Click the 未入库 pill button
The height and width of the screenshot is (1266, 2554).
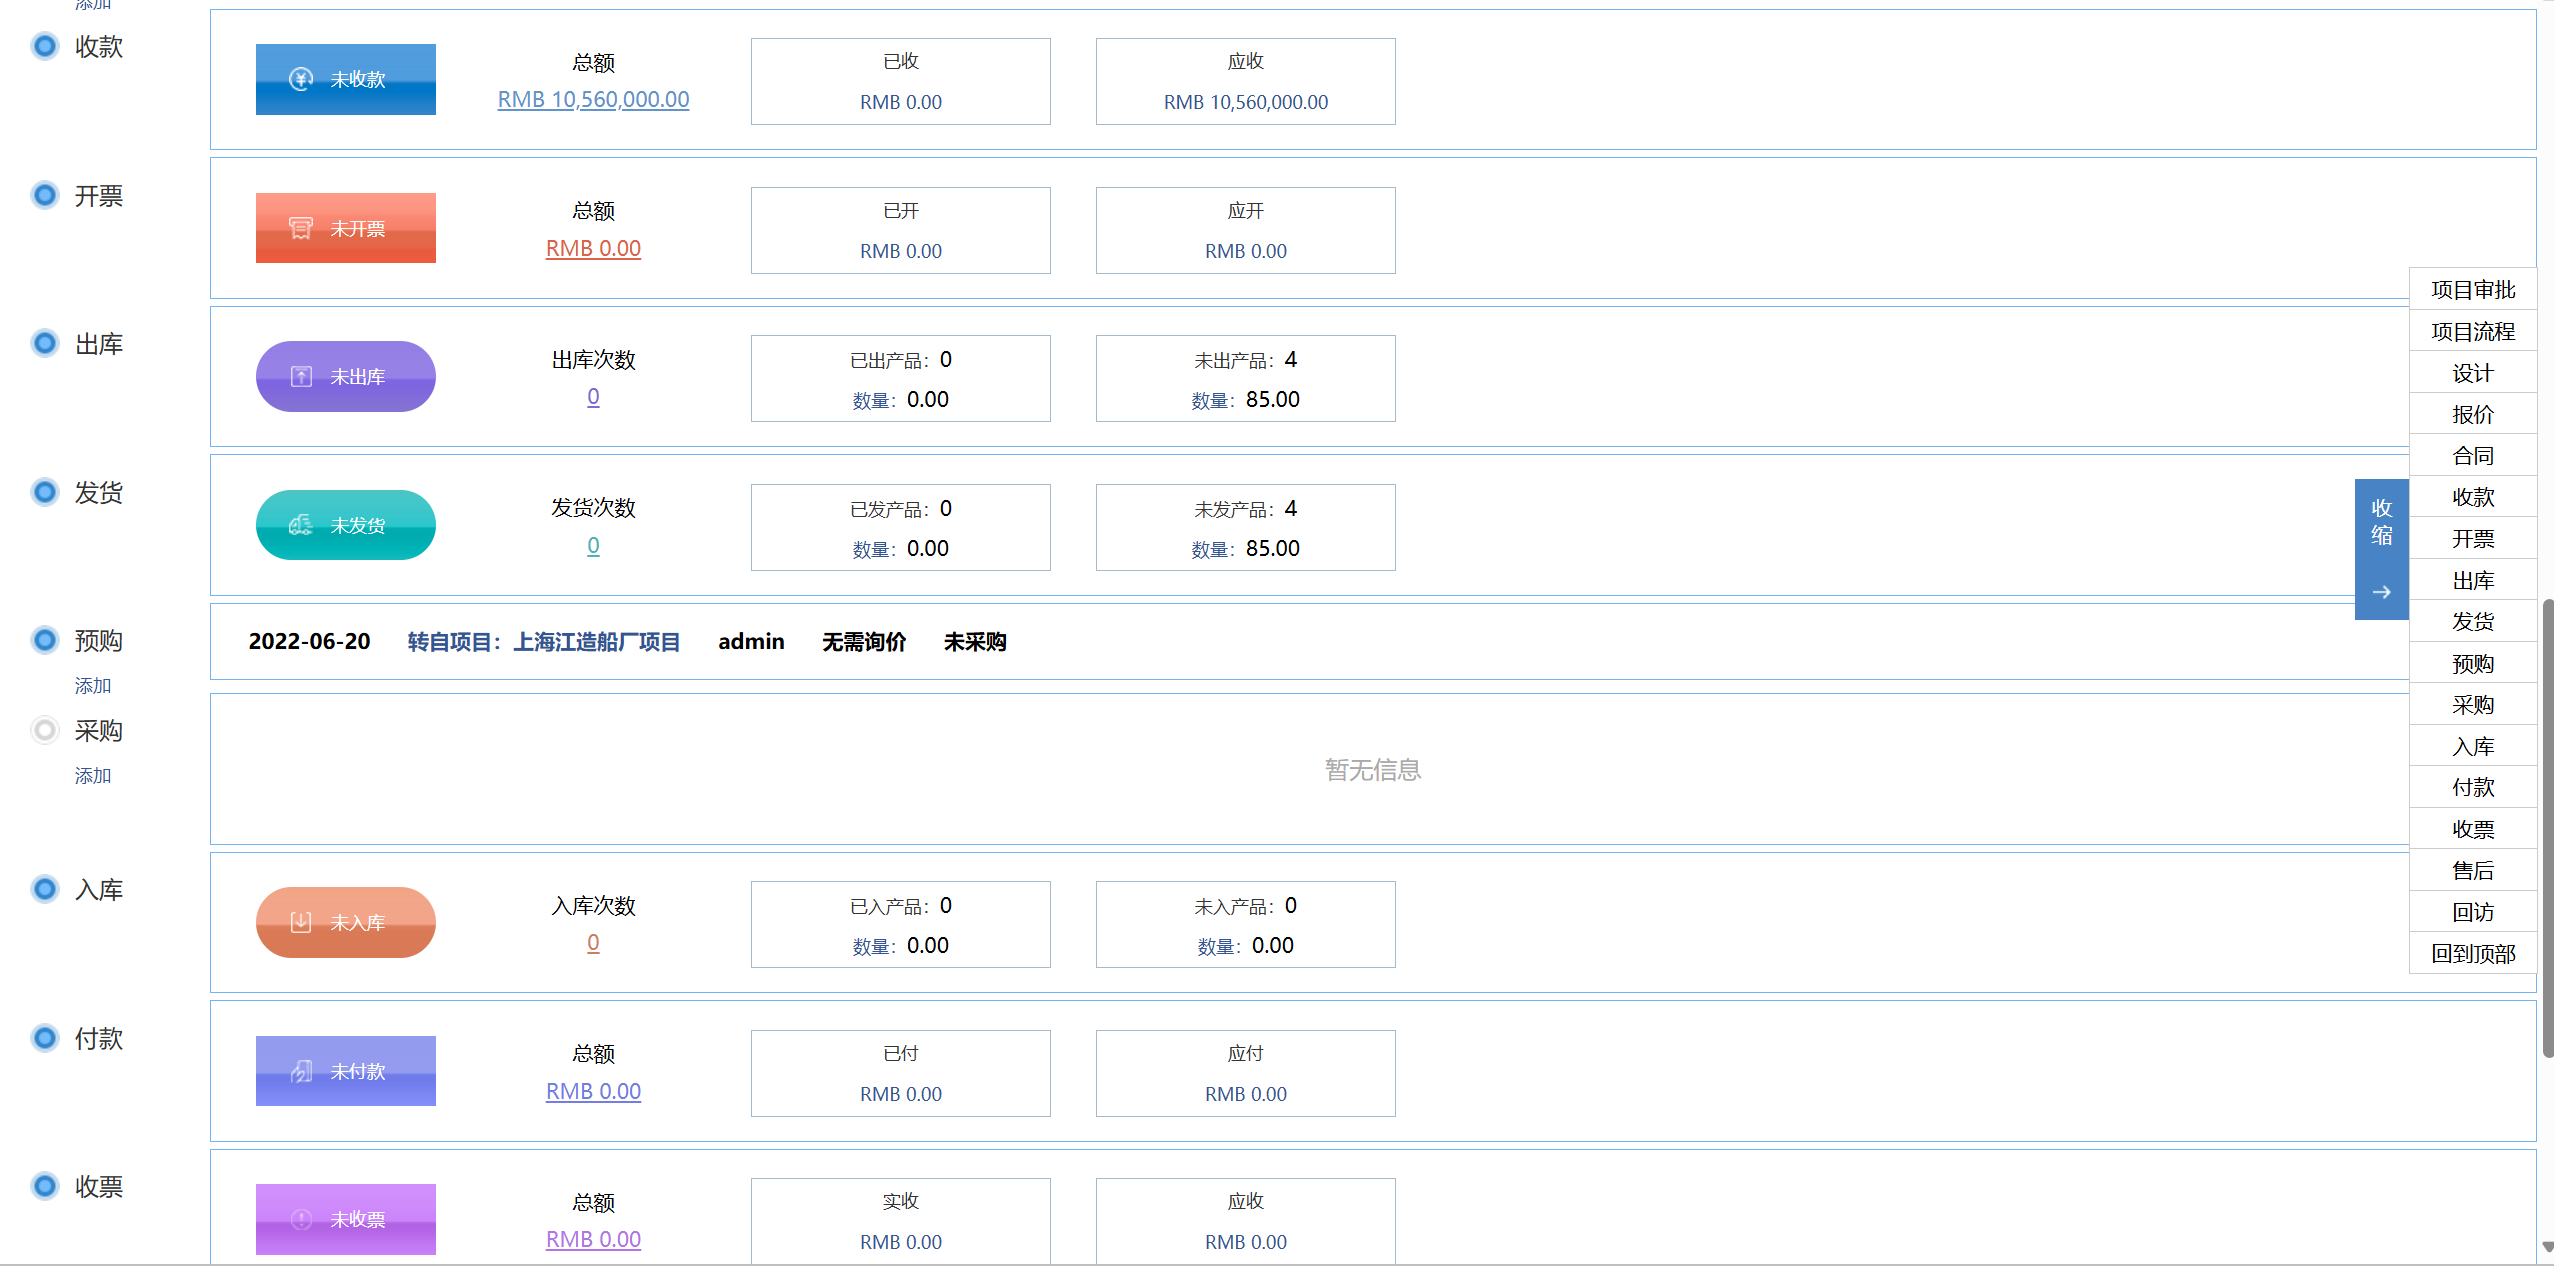(345, 923)
